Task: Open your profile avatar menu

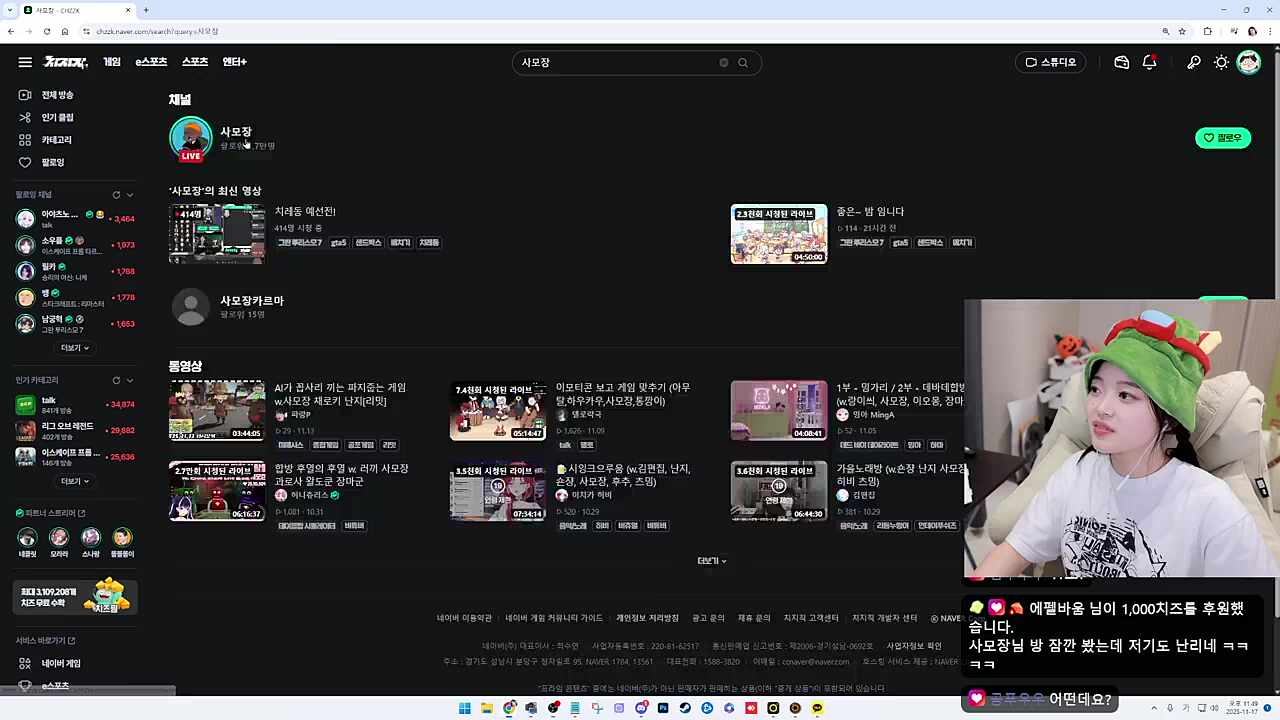Action: click(1249, 62)
